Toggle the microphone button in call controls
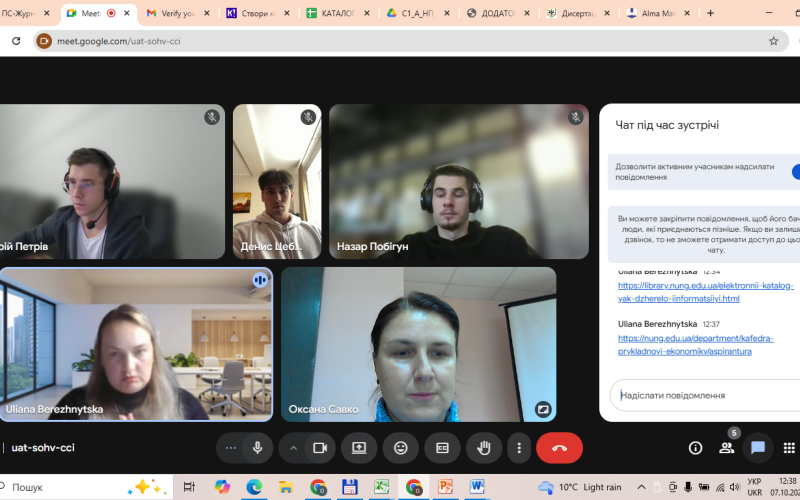Screen dimensions: 800x500 point(257,448)
